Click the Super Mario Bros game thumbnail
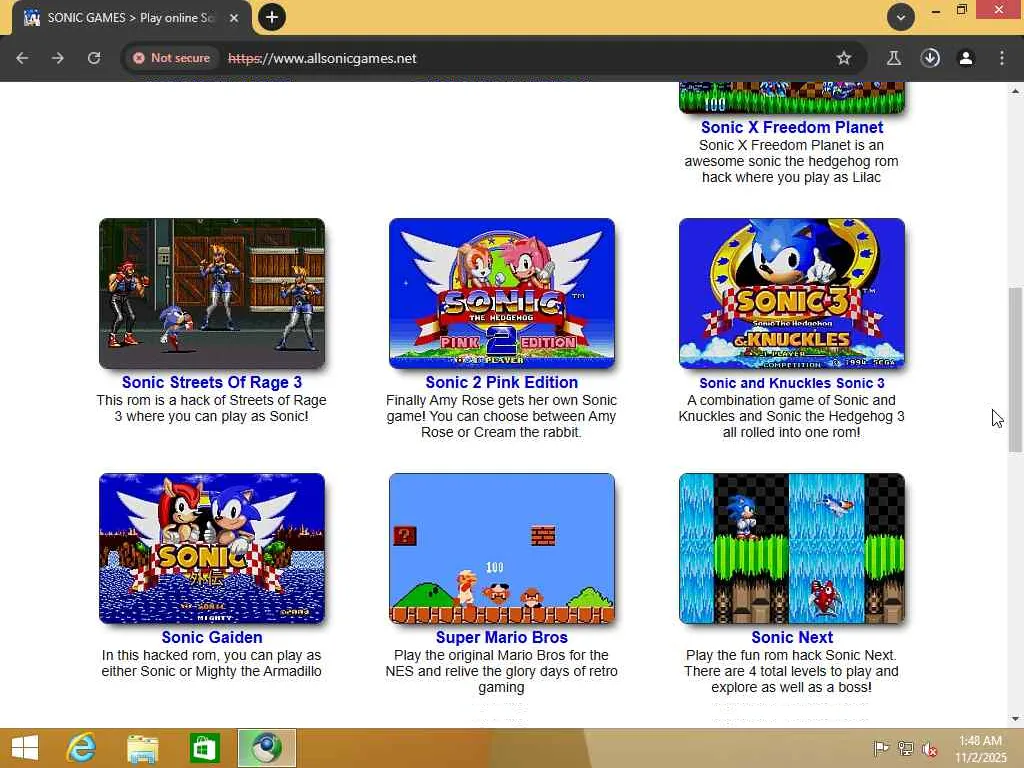This screenshot has height=768, width=1024. pyautogui.click(x=502, y=549)
